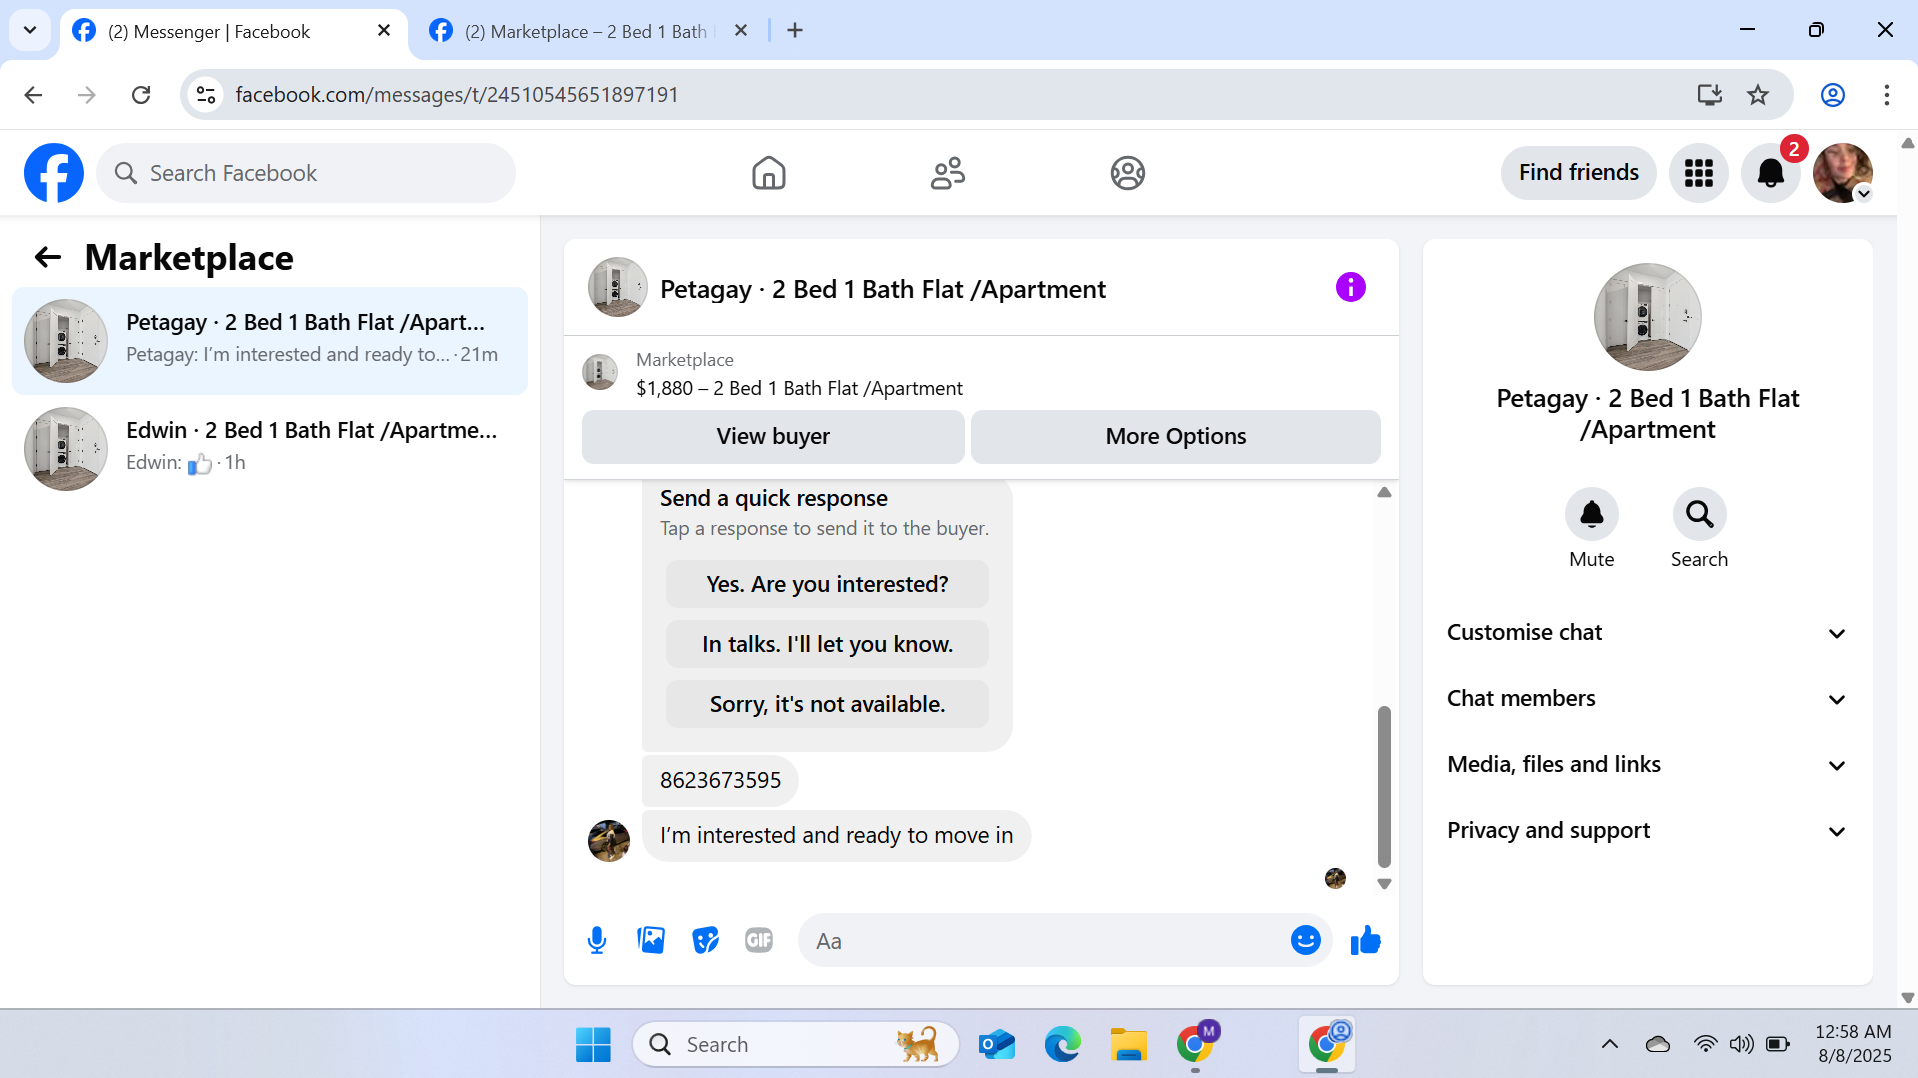Attach a photo with the image icon
The width and height of the screenshot is (1918, 1078).
(651, 940)
